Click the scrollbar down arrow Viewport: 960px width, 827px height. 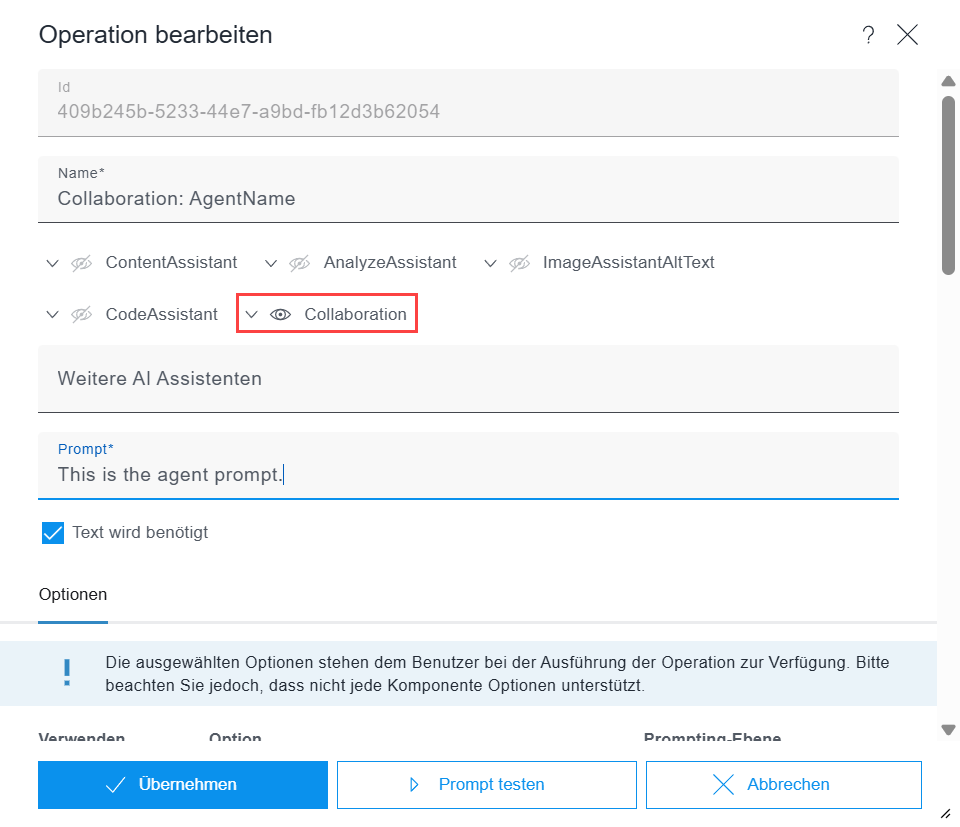coord(949,730)
